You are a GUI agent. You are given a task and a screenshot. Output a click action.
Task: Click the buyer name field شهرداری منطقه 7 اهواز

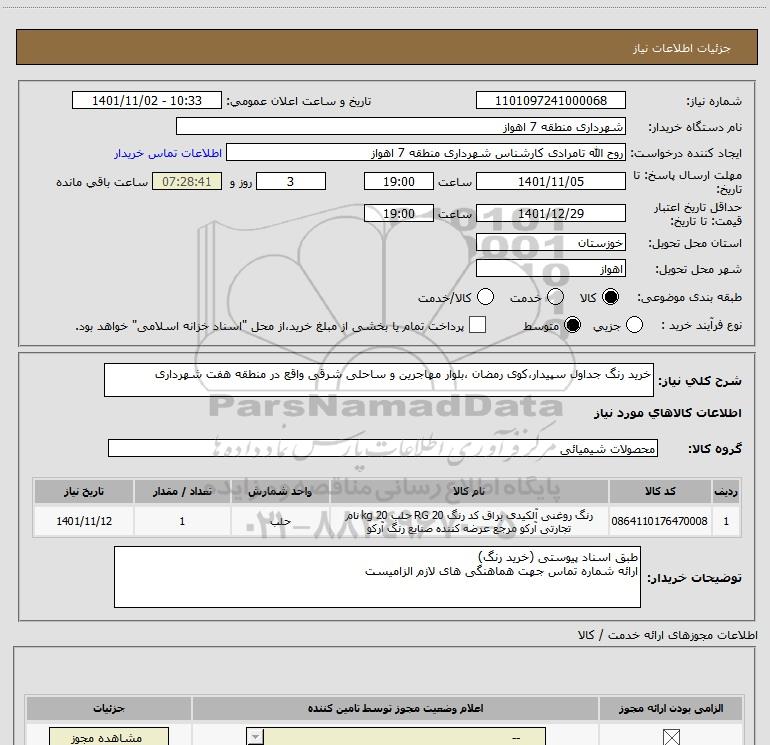(x=401, y=127)
